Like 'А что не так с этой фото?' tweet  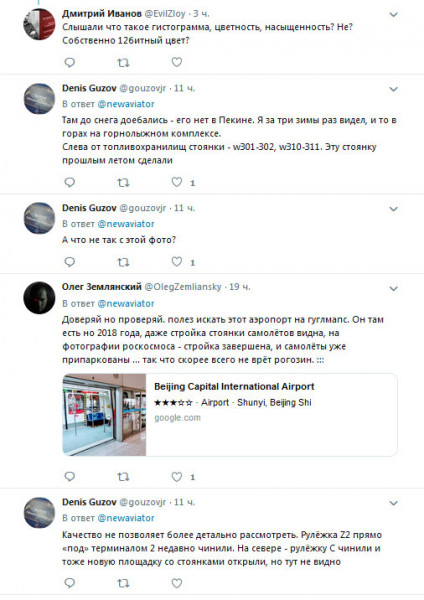coord(176,262)
